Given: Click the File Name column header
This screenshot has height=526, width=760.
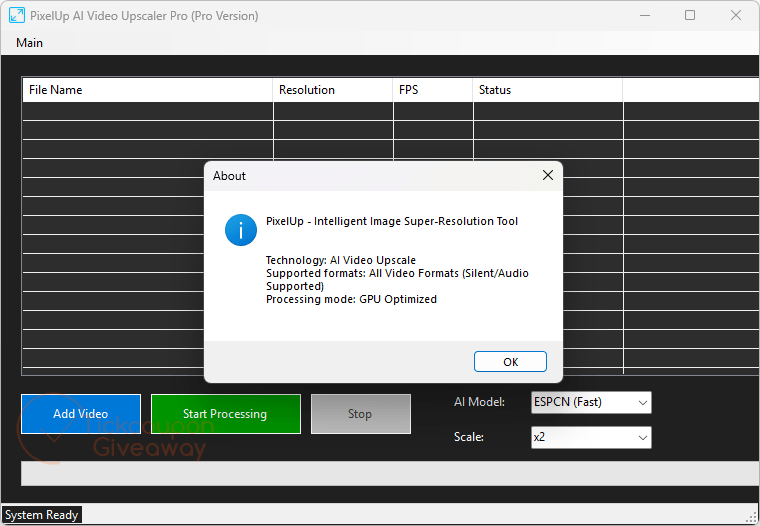Looking at the screenshot, I should (148, 90).
